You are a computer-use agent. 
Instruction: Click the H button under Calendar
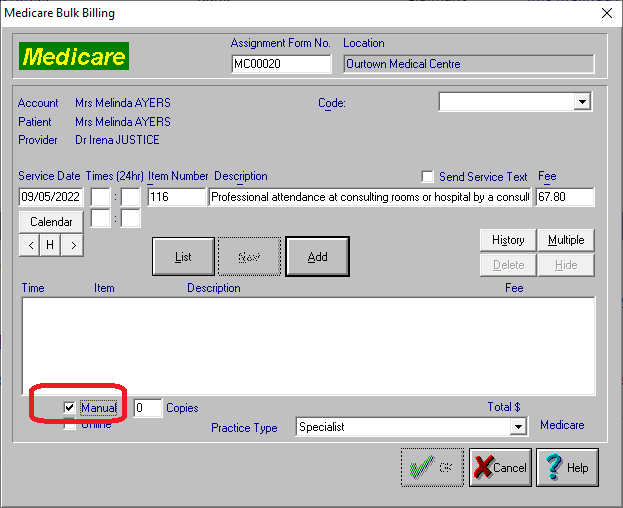(x=50, y=245)
